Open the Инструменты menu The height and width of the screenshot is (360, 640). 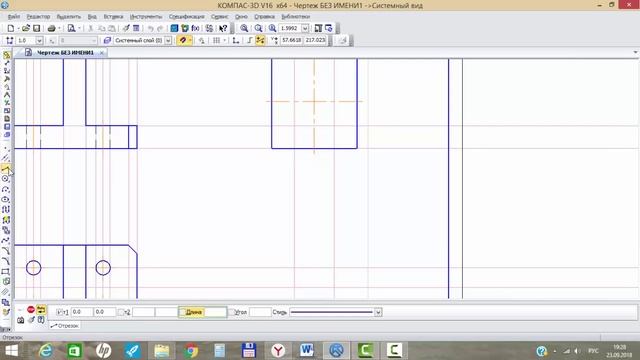pos(146,17)
